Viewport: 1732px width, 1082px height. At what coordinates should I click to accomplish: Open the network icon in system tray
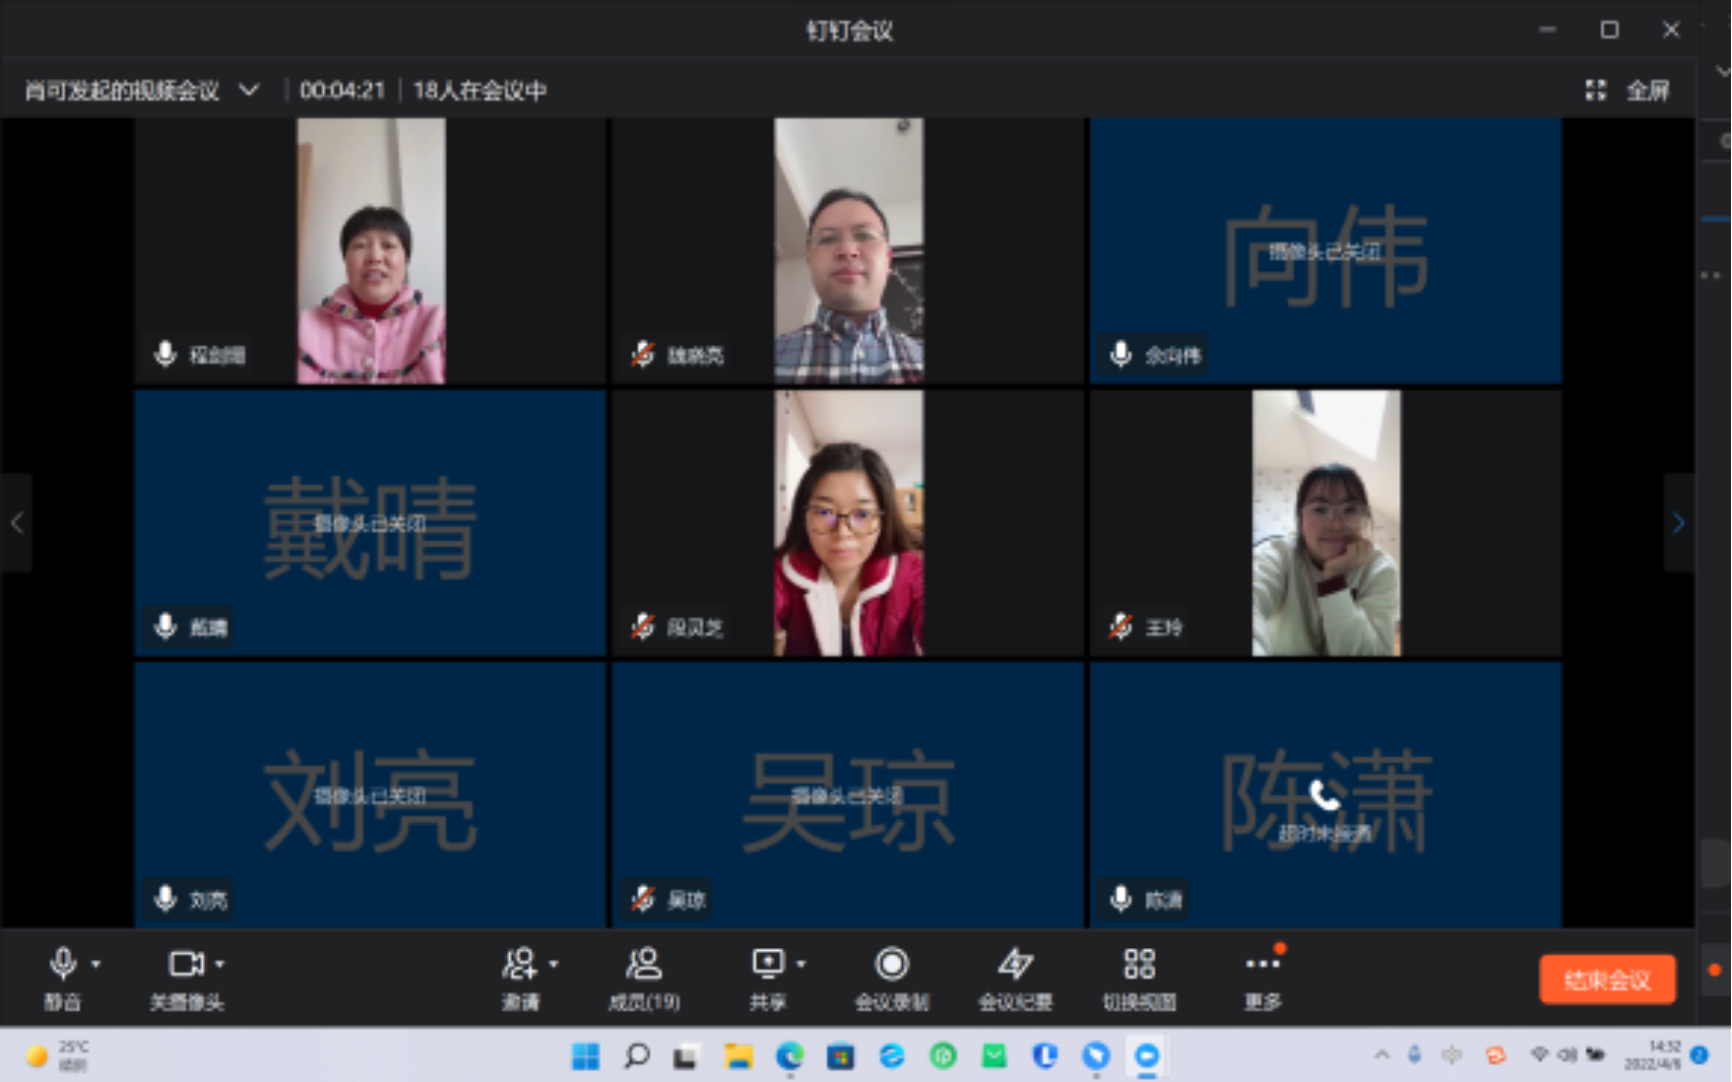(x=1540, y=1055)
